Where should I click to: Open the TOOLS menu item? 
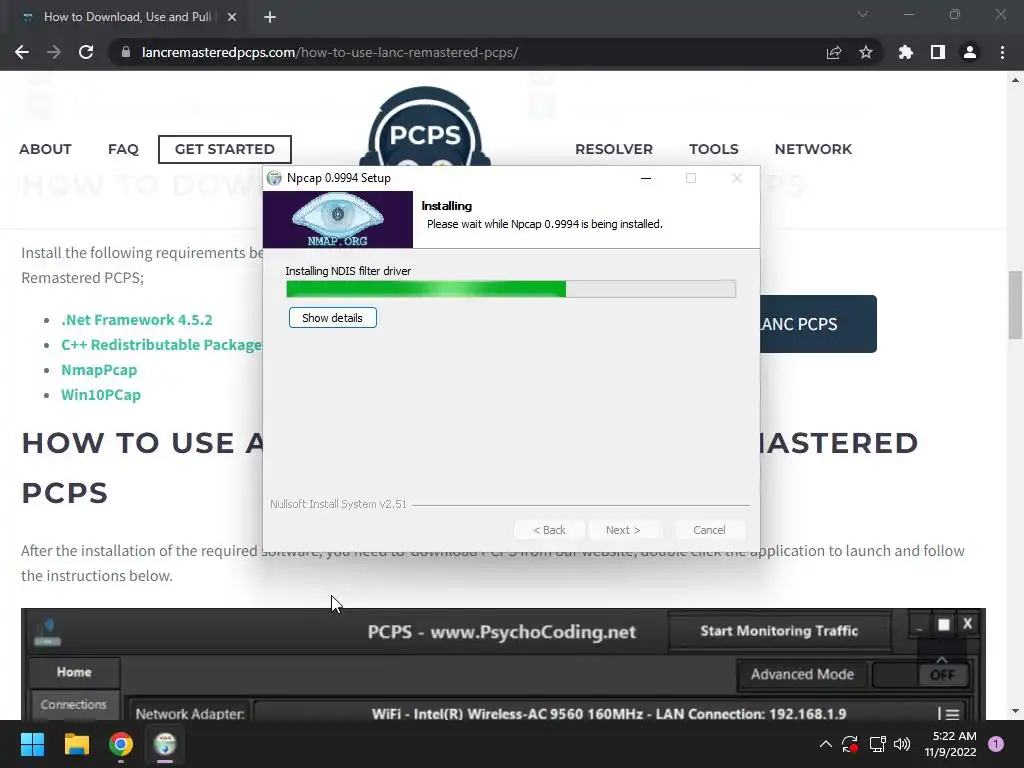[714, 149]
